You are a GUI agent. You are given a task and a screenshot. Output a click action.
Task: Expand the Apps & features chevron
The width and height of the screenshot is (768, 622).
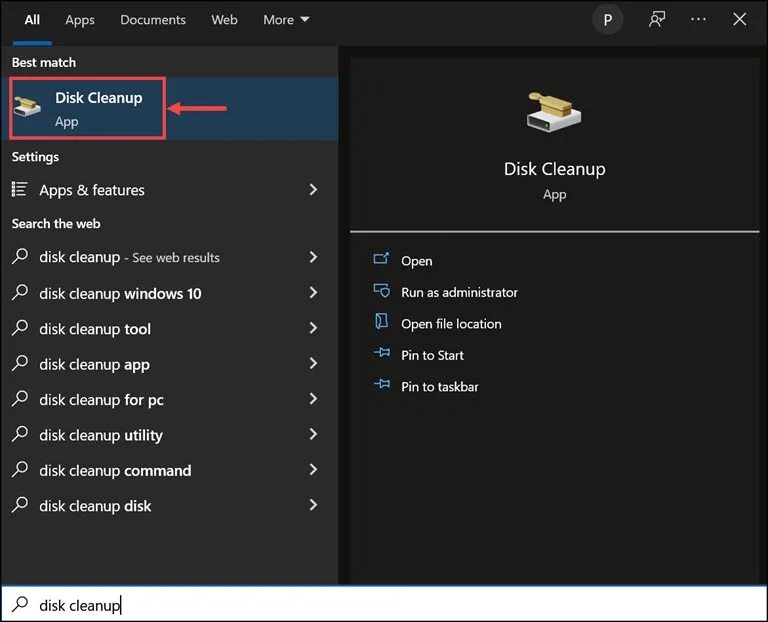(313, 190)
